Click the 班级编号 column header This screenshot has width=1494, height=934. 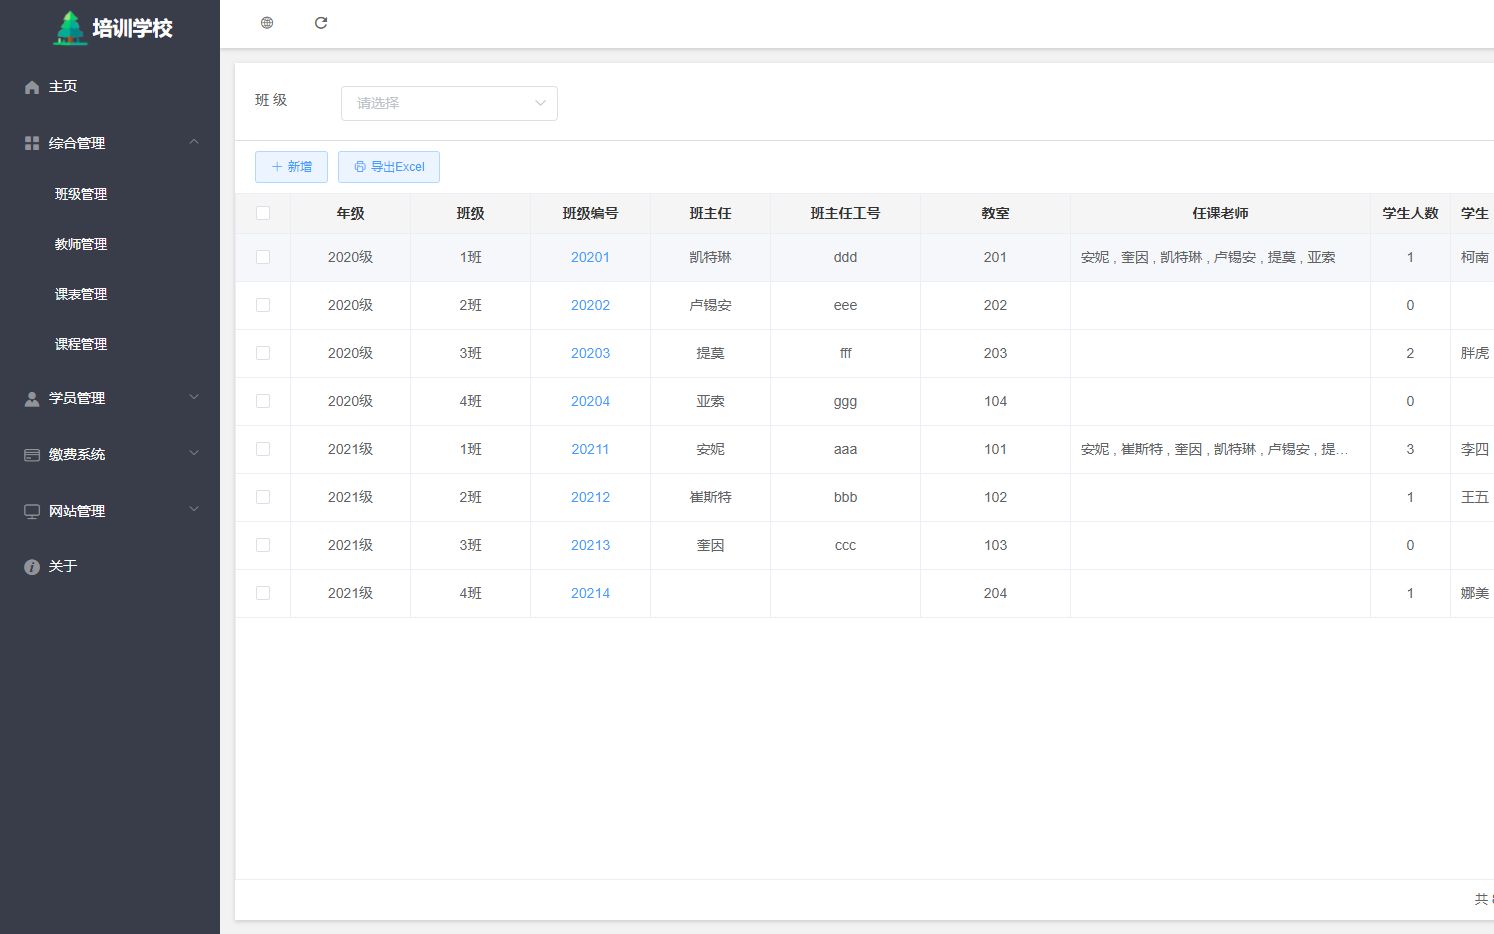click(590, 213)
